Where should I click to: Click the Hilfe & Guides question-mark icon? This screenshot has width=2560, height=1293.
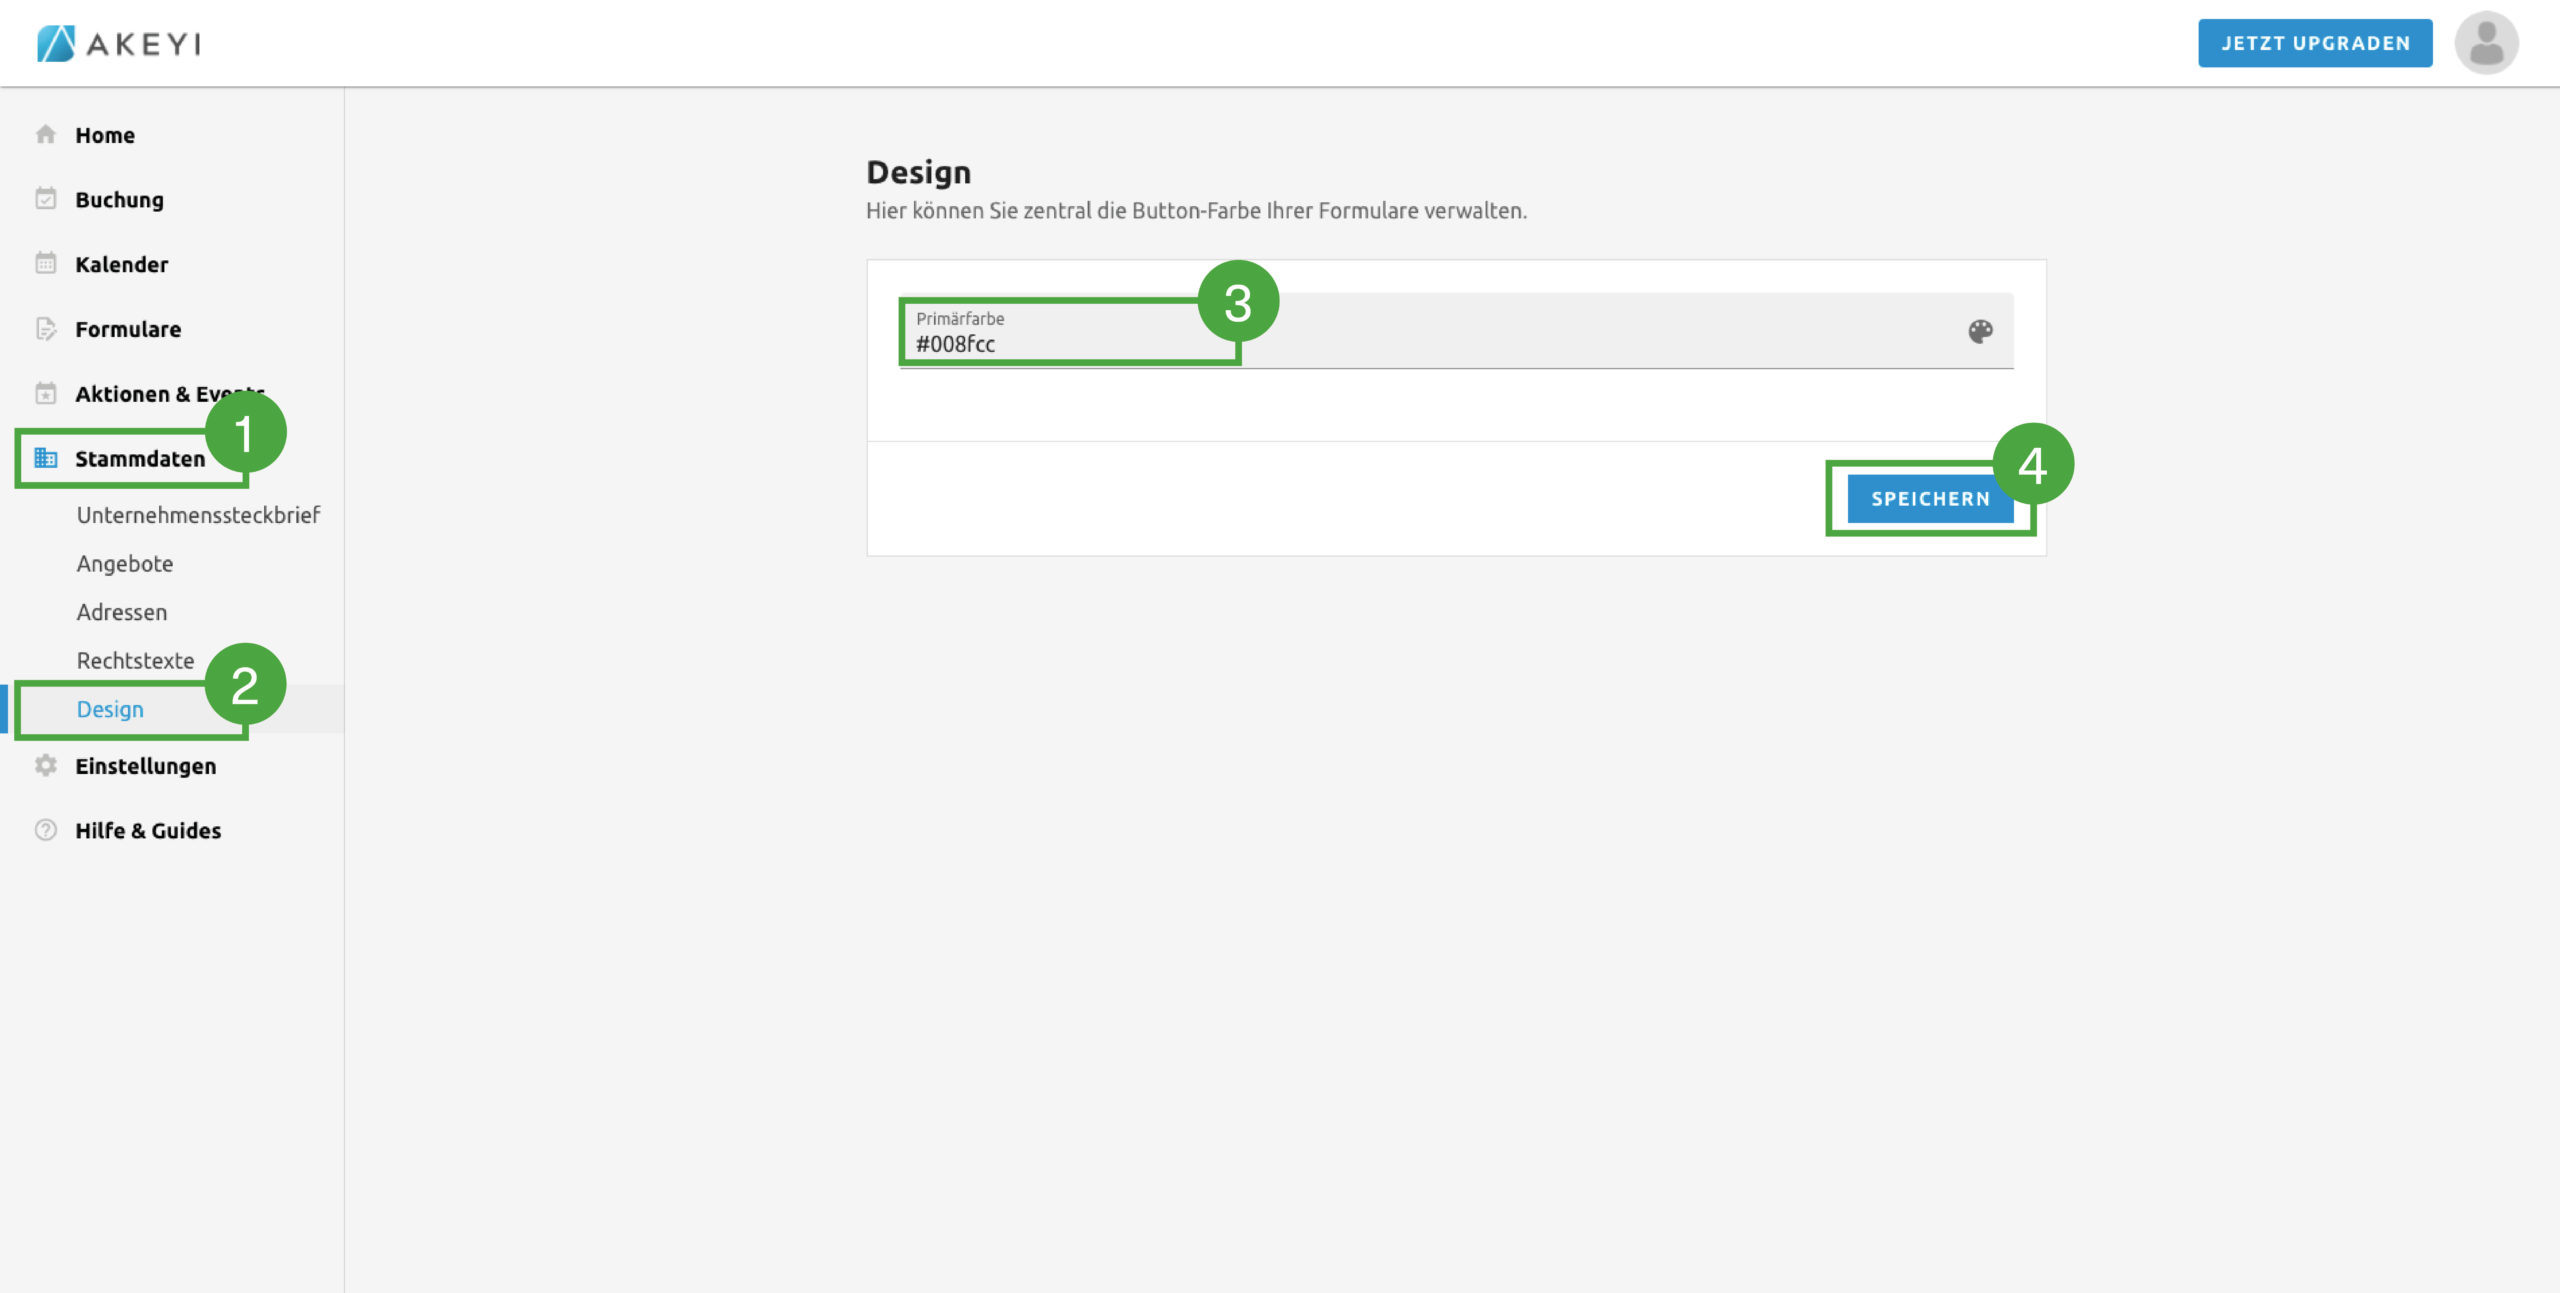(x=46, y=830)
